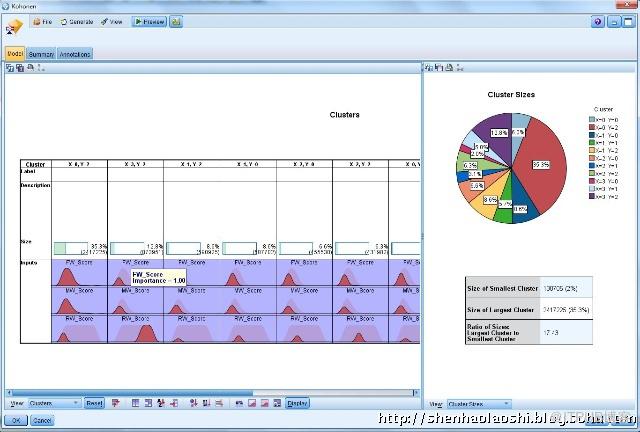Click the Cluster header cell of table
640x432 pixels.
36,164
